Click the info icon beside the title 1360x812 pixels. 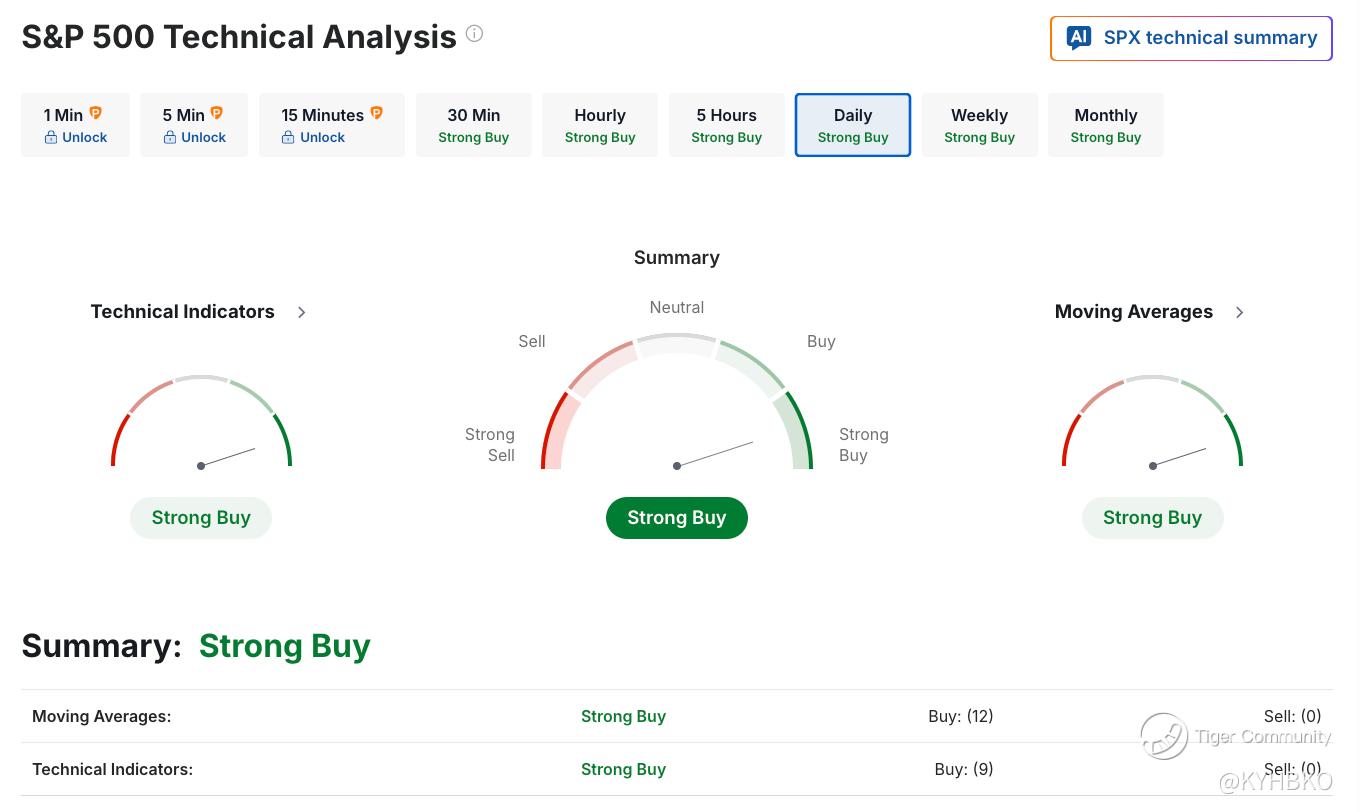[x=475, y=34]
